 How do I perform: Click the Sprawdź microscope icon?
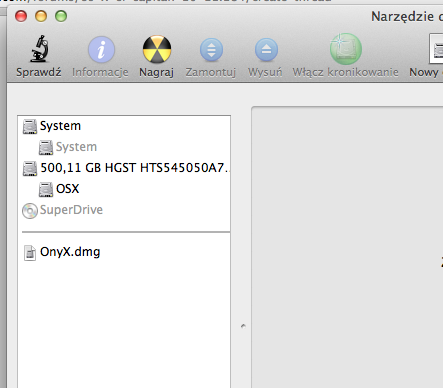tap(39, 49)
